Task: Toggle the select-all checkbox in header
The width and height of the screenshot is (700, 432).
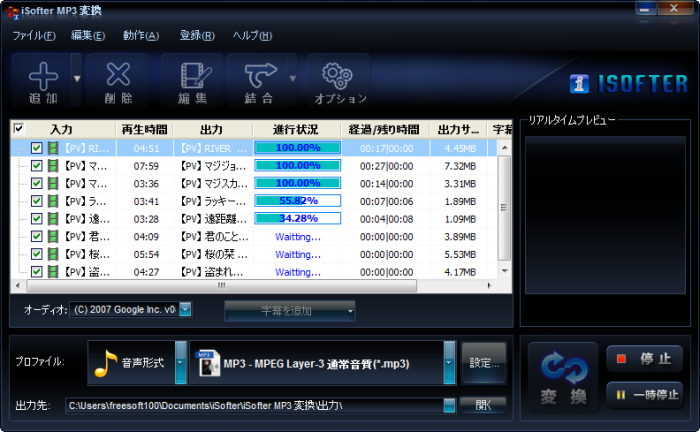Action: click(19, 129)
